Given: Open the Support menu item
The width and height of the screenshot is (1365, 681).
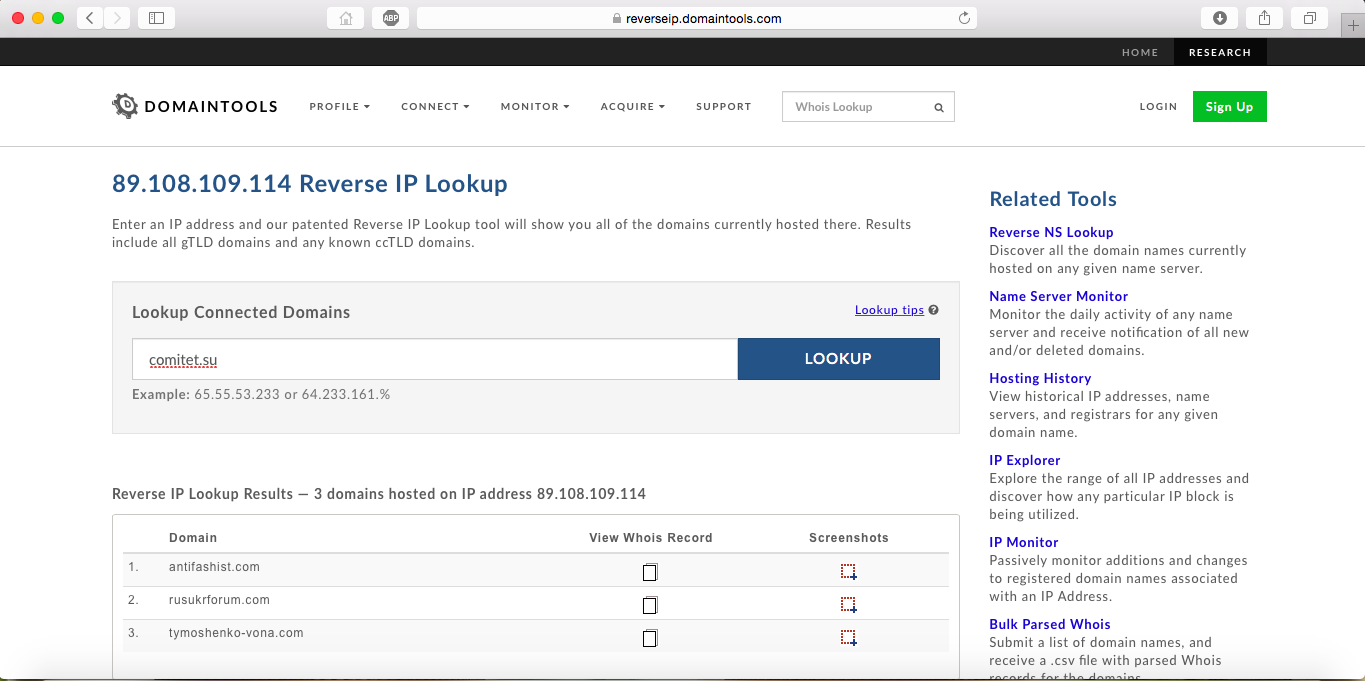Looking at the screenshot, I should (723, 106).
